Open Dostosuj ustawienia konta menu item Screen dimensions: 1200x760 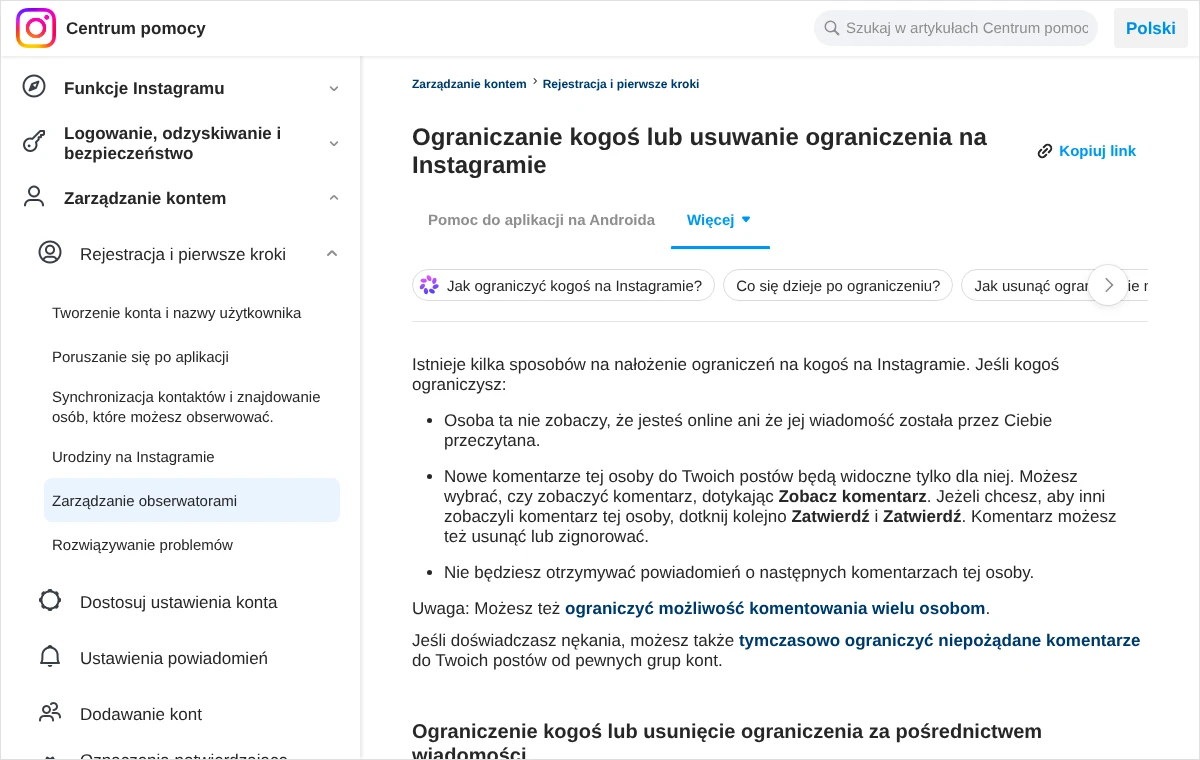coord(179,602)
